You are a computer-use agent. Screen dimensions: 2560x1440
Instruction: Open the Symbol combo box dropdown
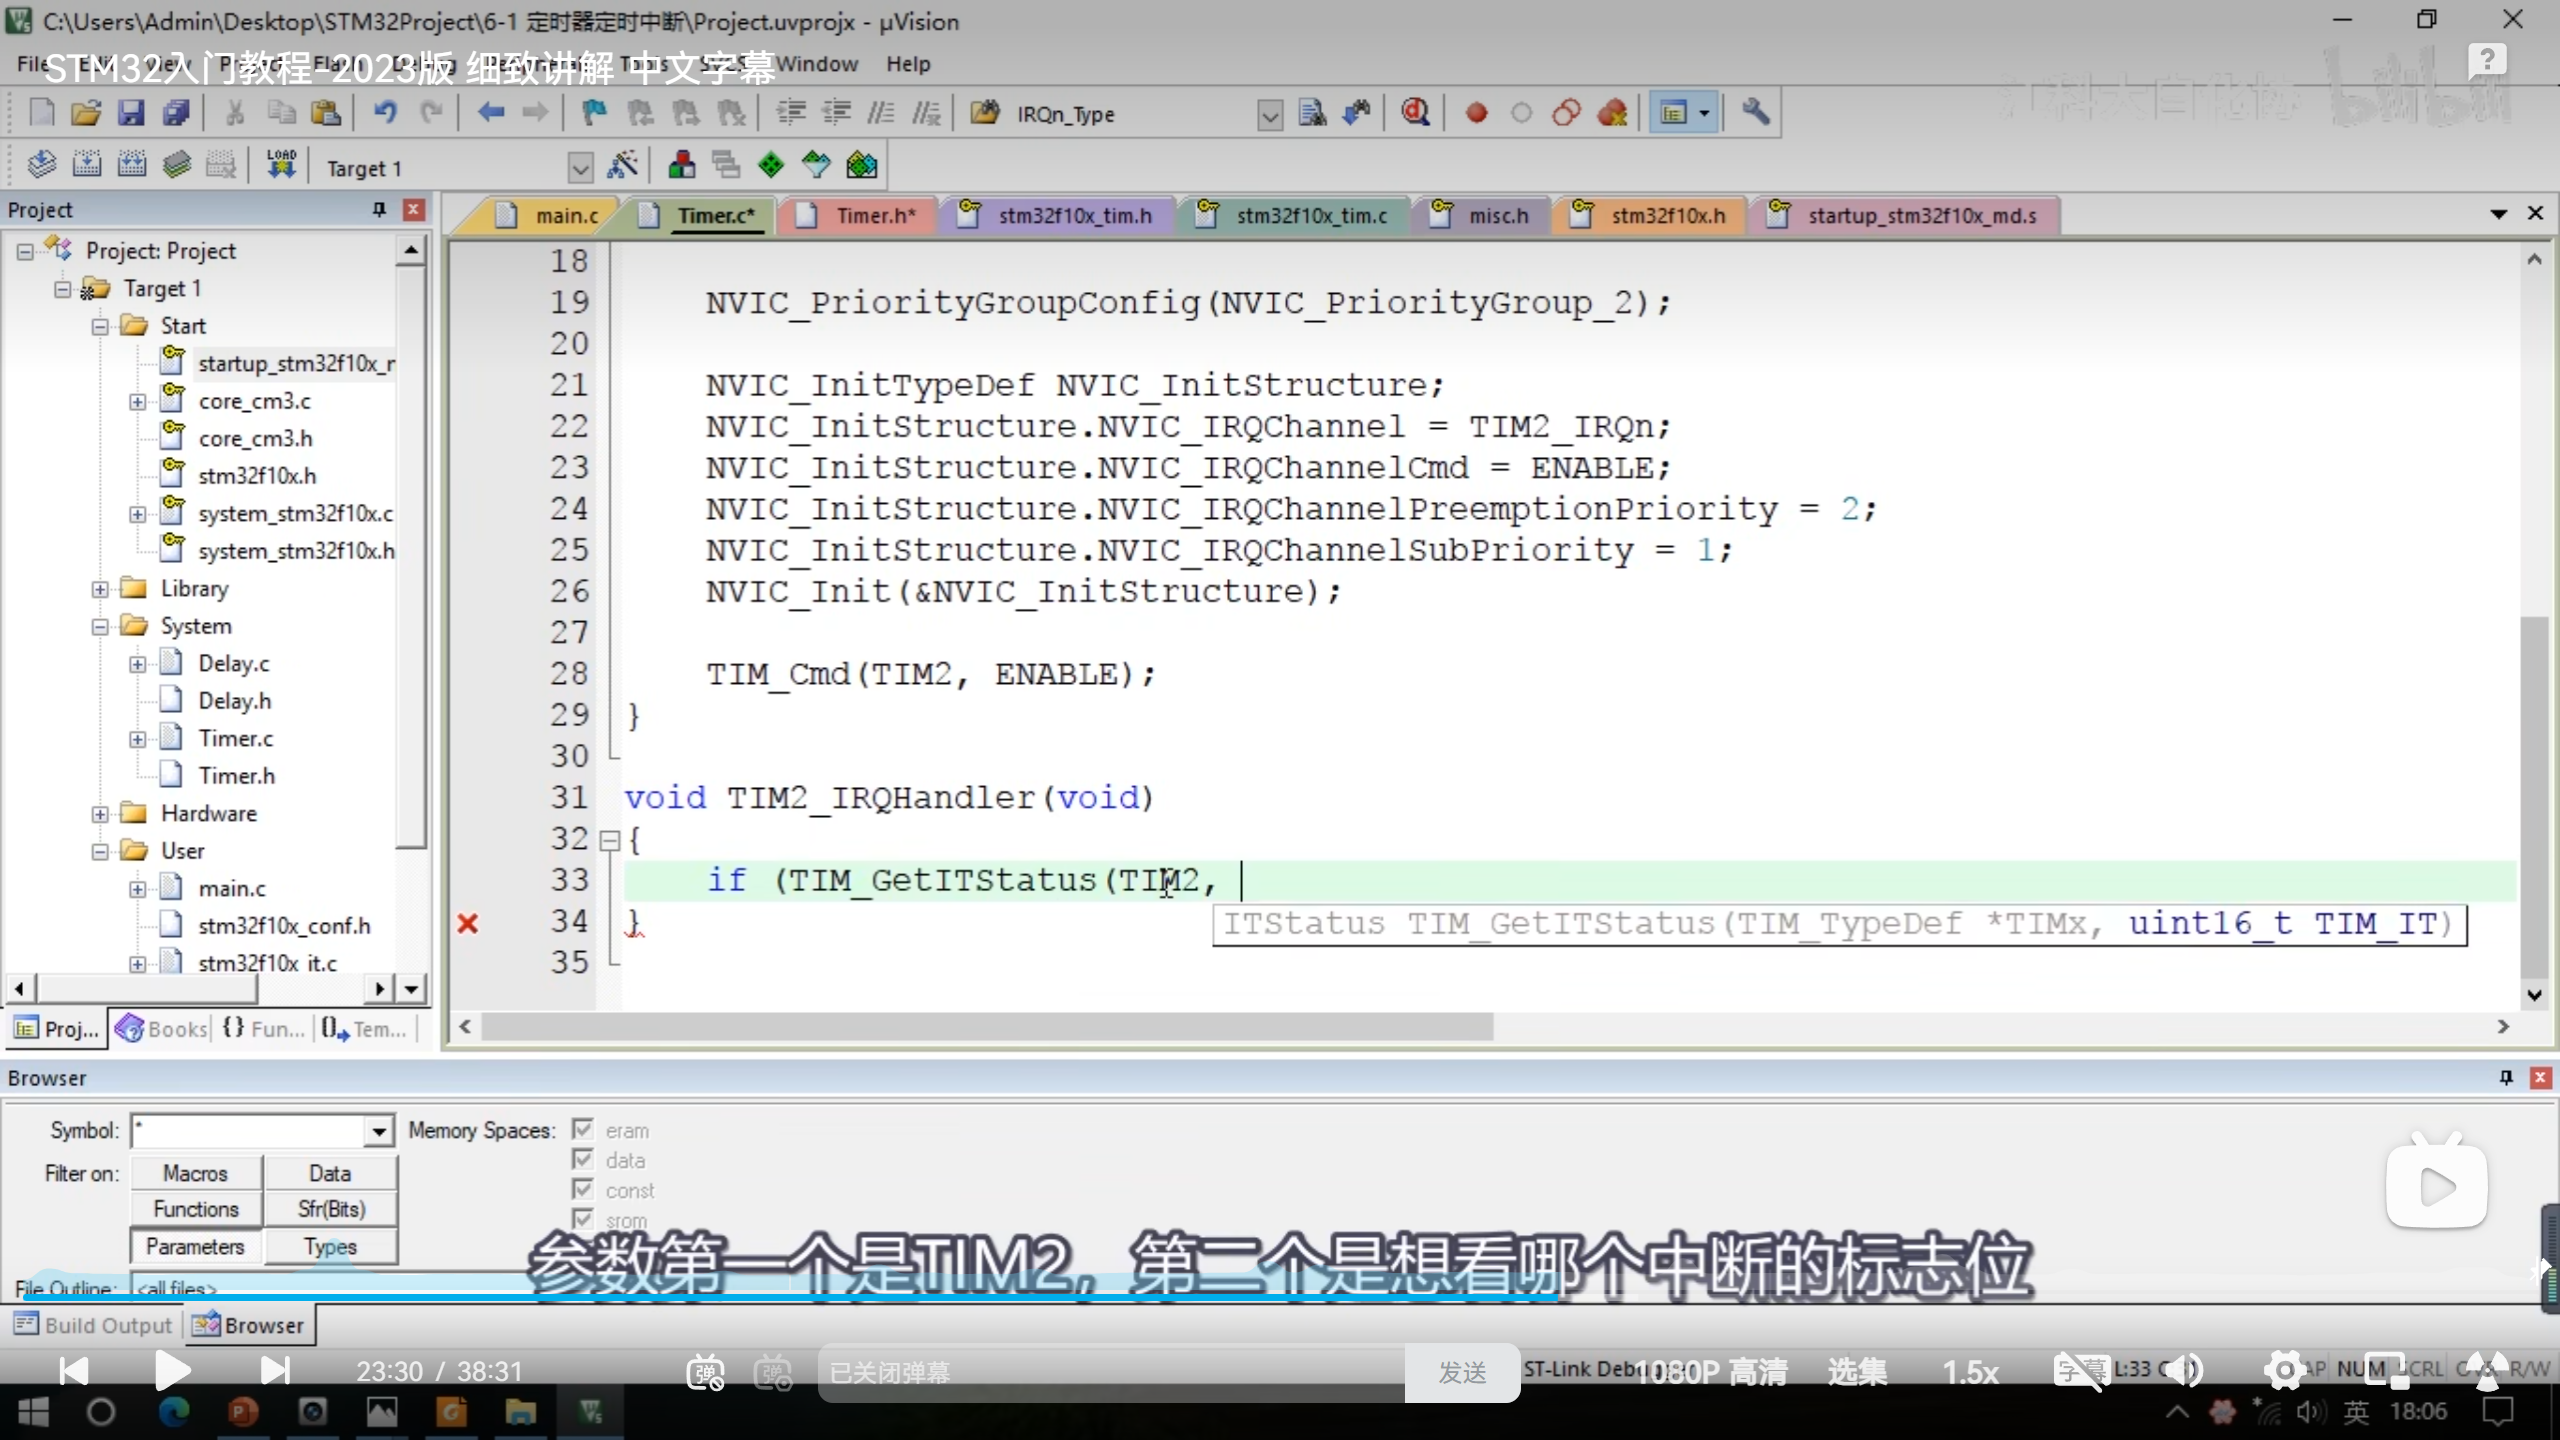click(x=378, y=1131)
